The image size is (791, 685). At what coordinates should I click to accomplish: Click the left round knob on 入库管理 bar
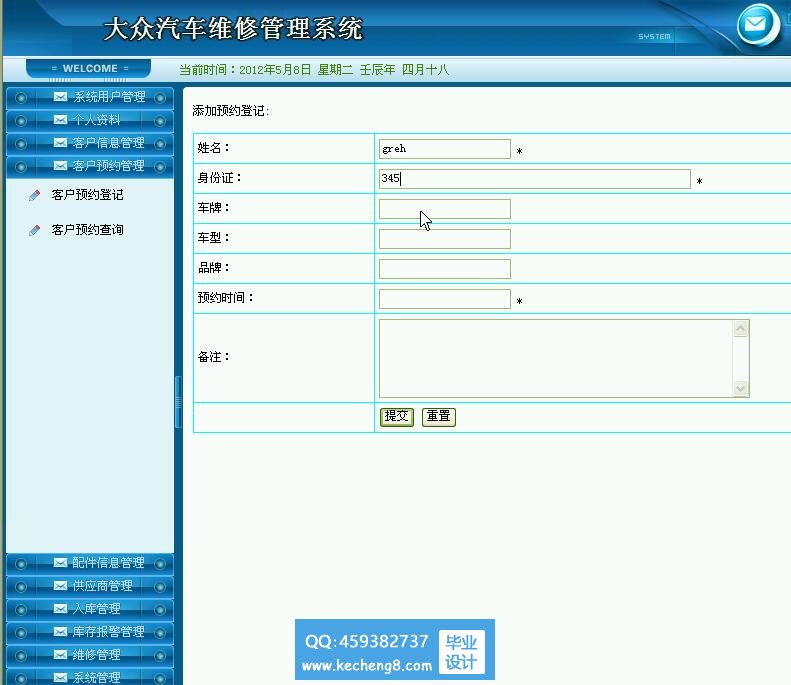coord(21,610)
